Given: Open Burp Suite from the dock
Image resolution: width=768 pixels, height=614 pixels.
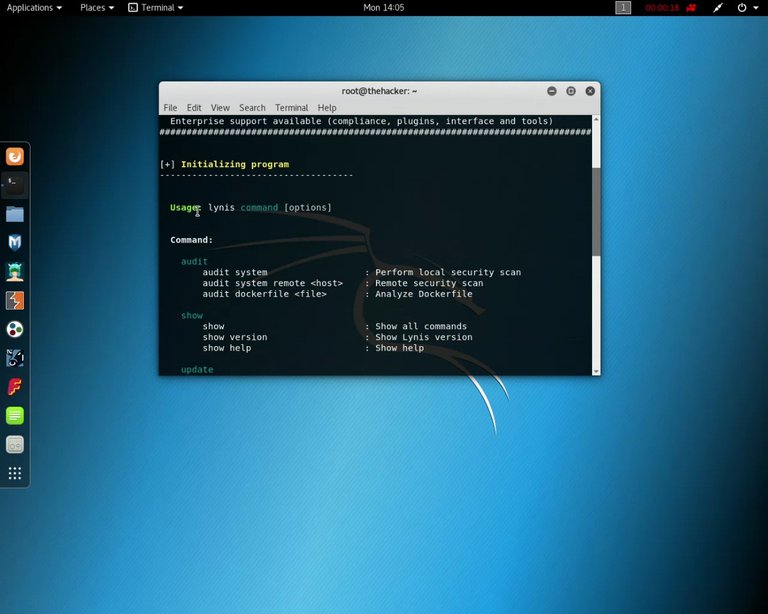Looking at the screenshot, I should click(x=15, y=300).
